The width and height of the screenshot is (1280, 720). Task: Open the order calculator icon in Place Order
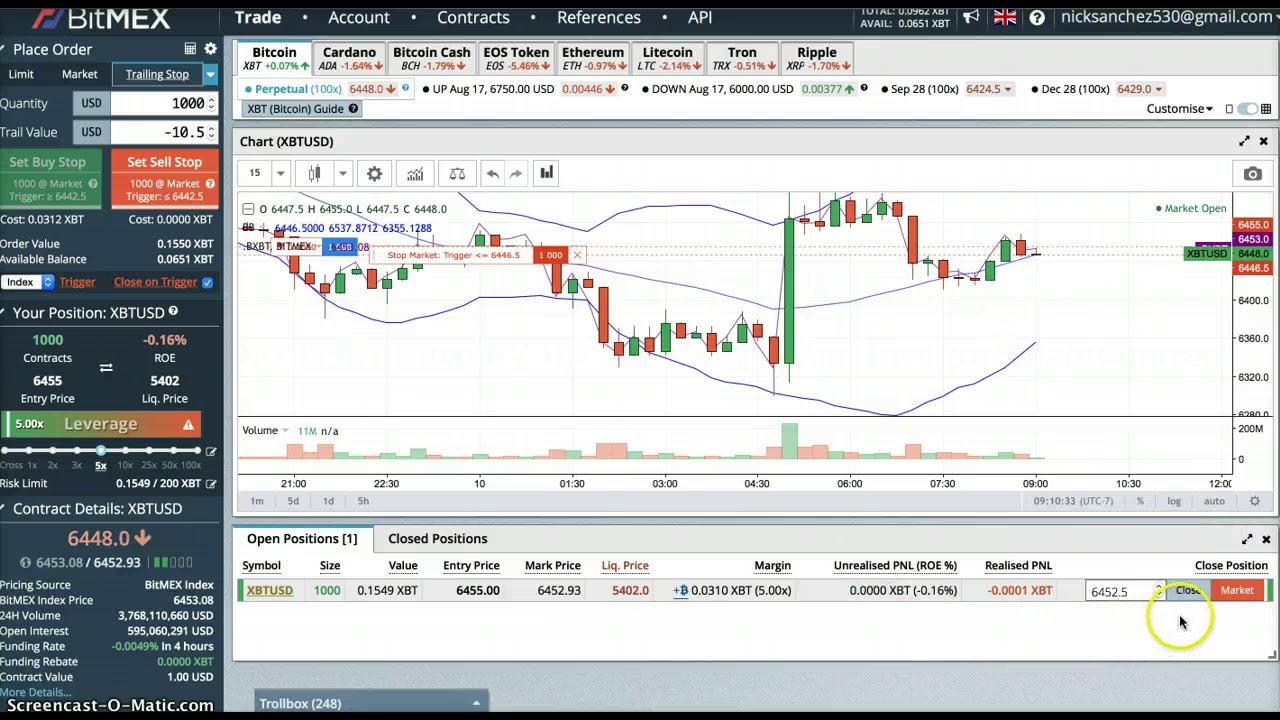pyautogui.click(x=190, y=49)
